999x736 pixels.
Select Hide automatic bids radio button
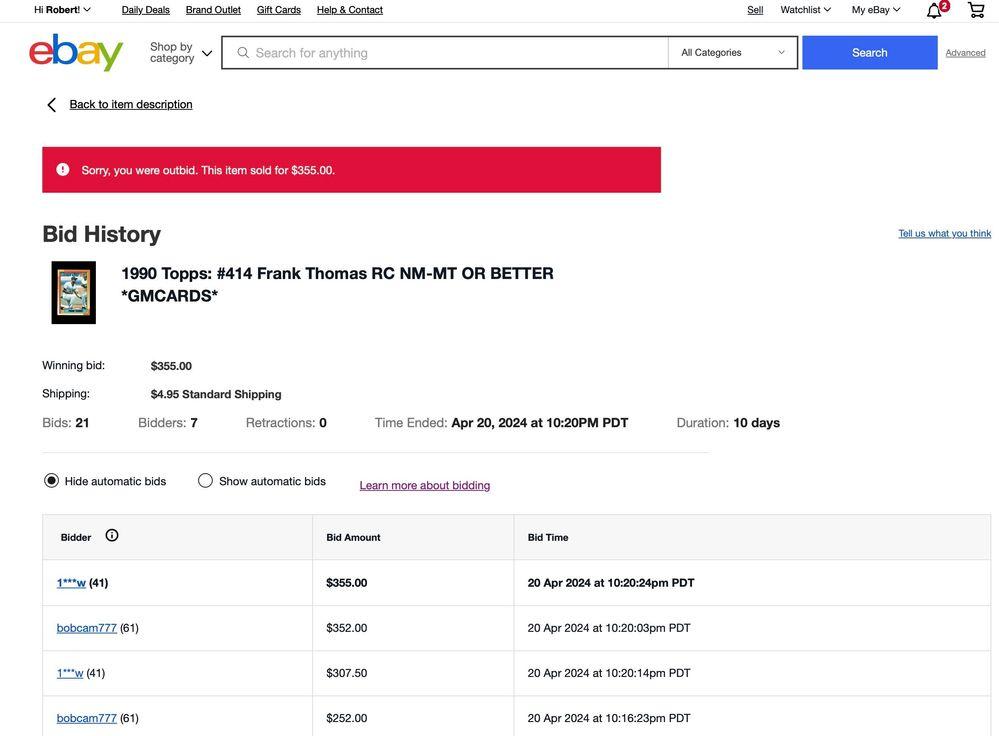click(52, 480)
